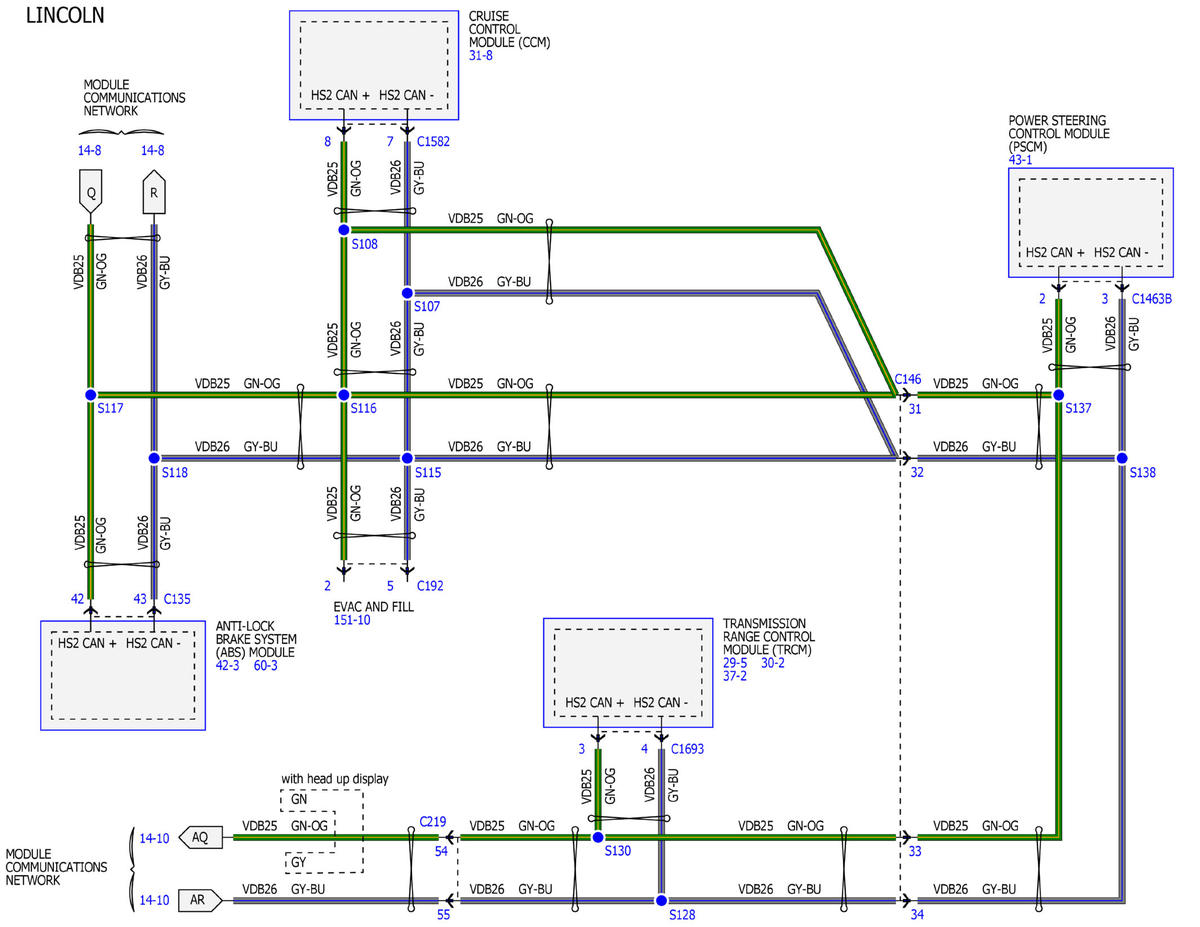
Task: Select connector label C192
Action: pyautogui.click(x=430, y=586)
